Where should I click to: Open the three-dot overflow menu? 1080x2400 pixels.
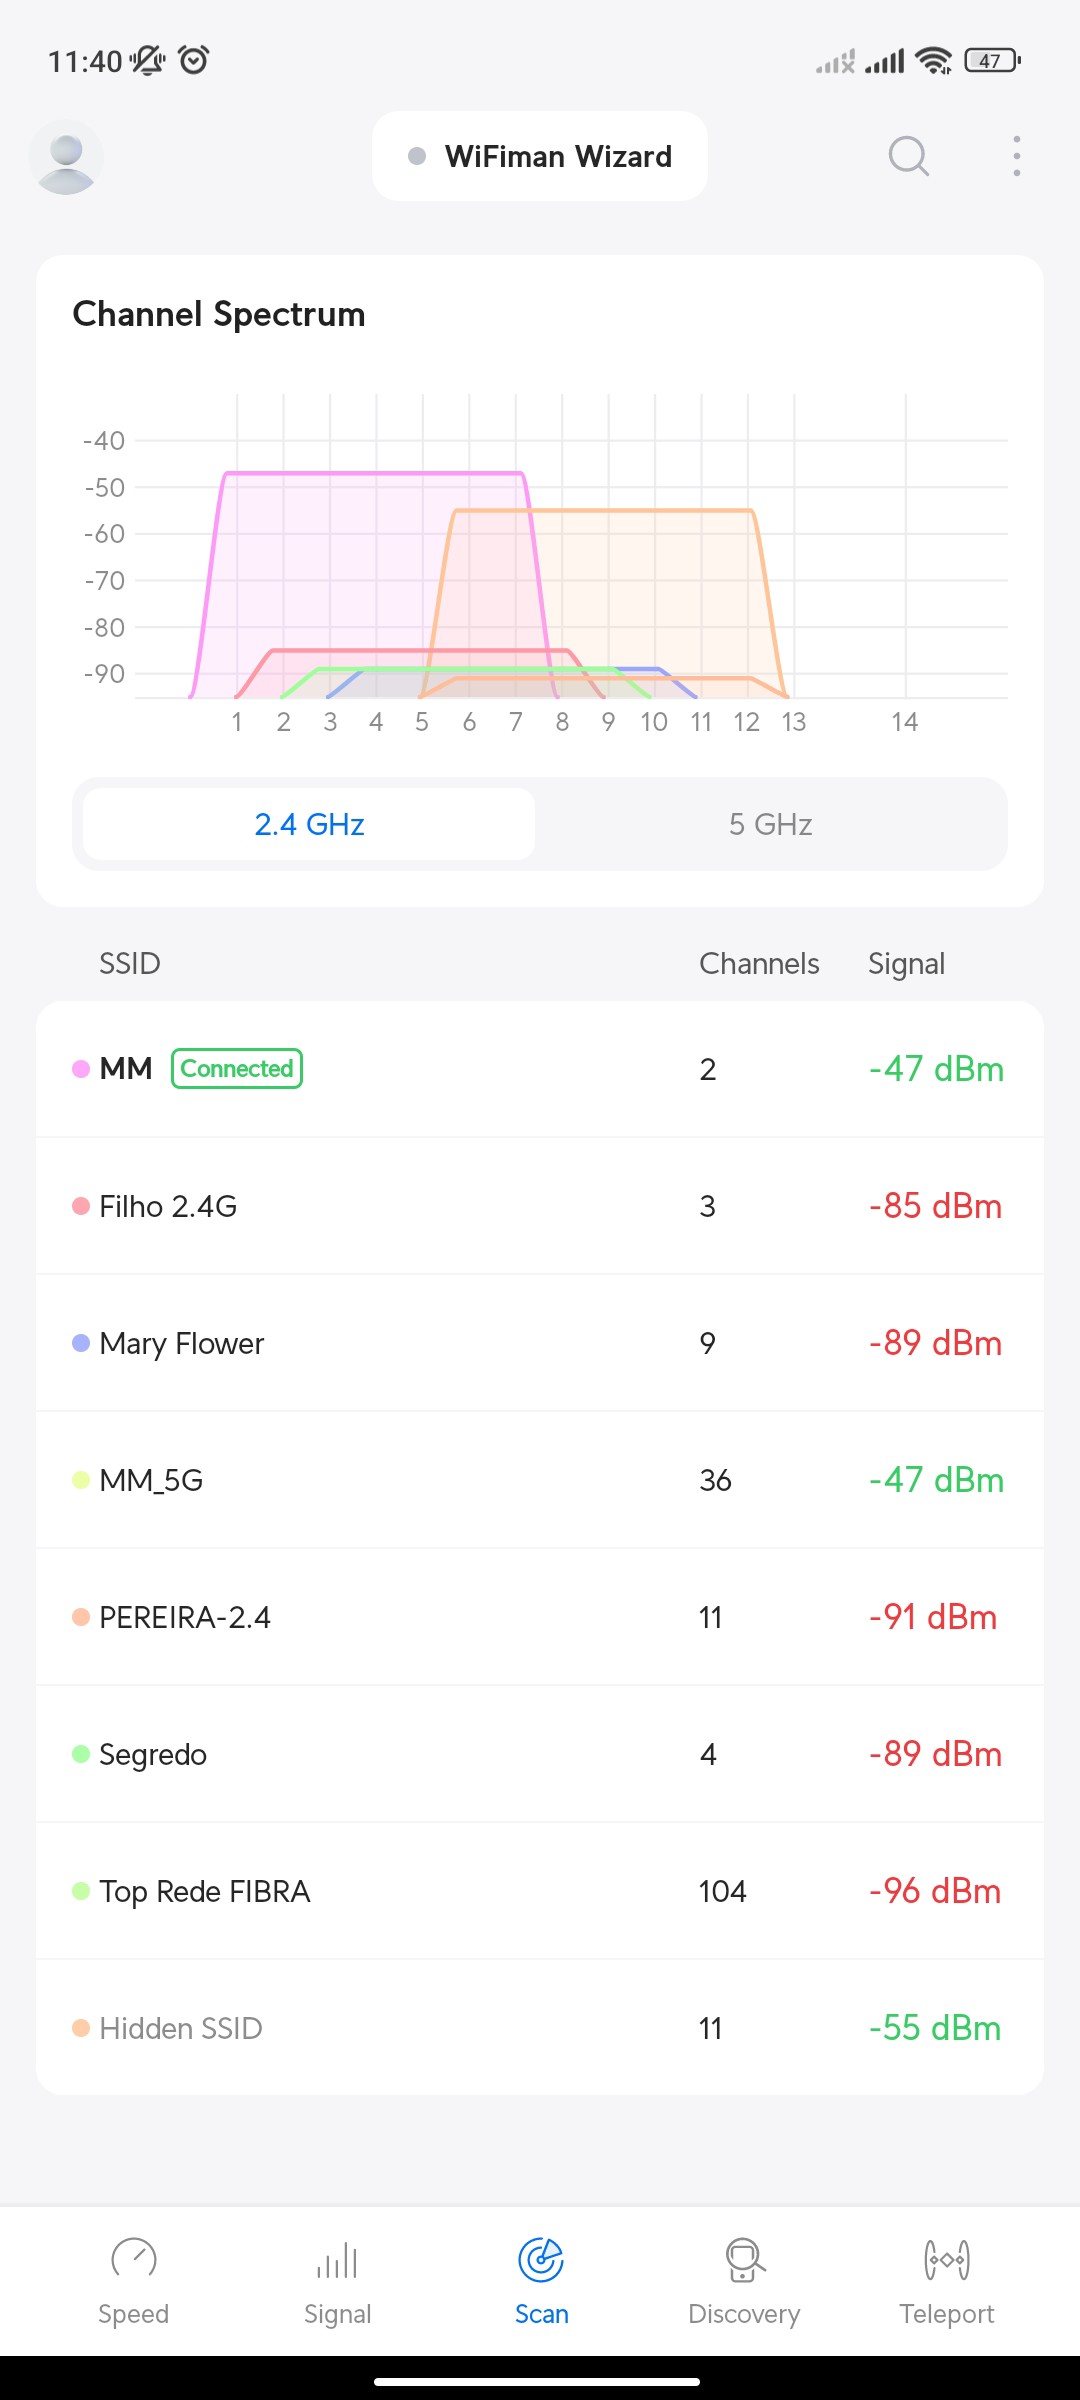pyautogui.click(x=1016, y=156)
